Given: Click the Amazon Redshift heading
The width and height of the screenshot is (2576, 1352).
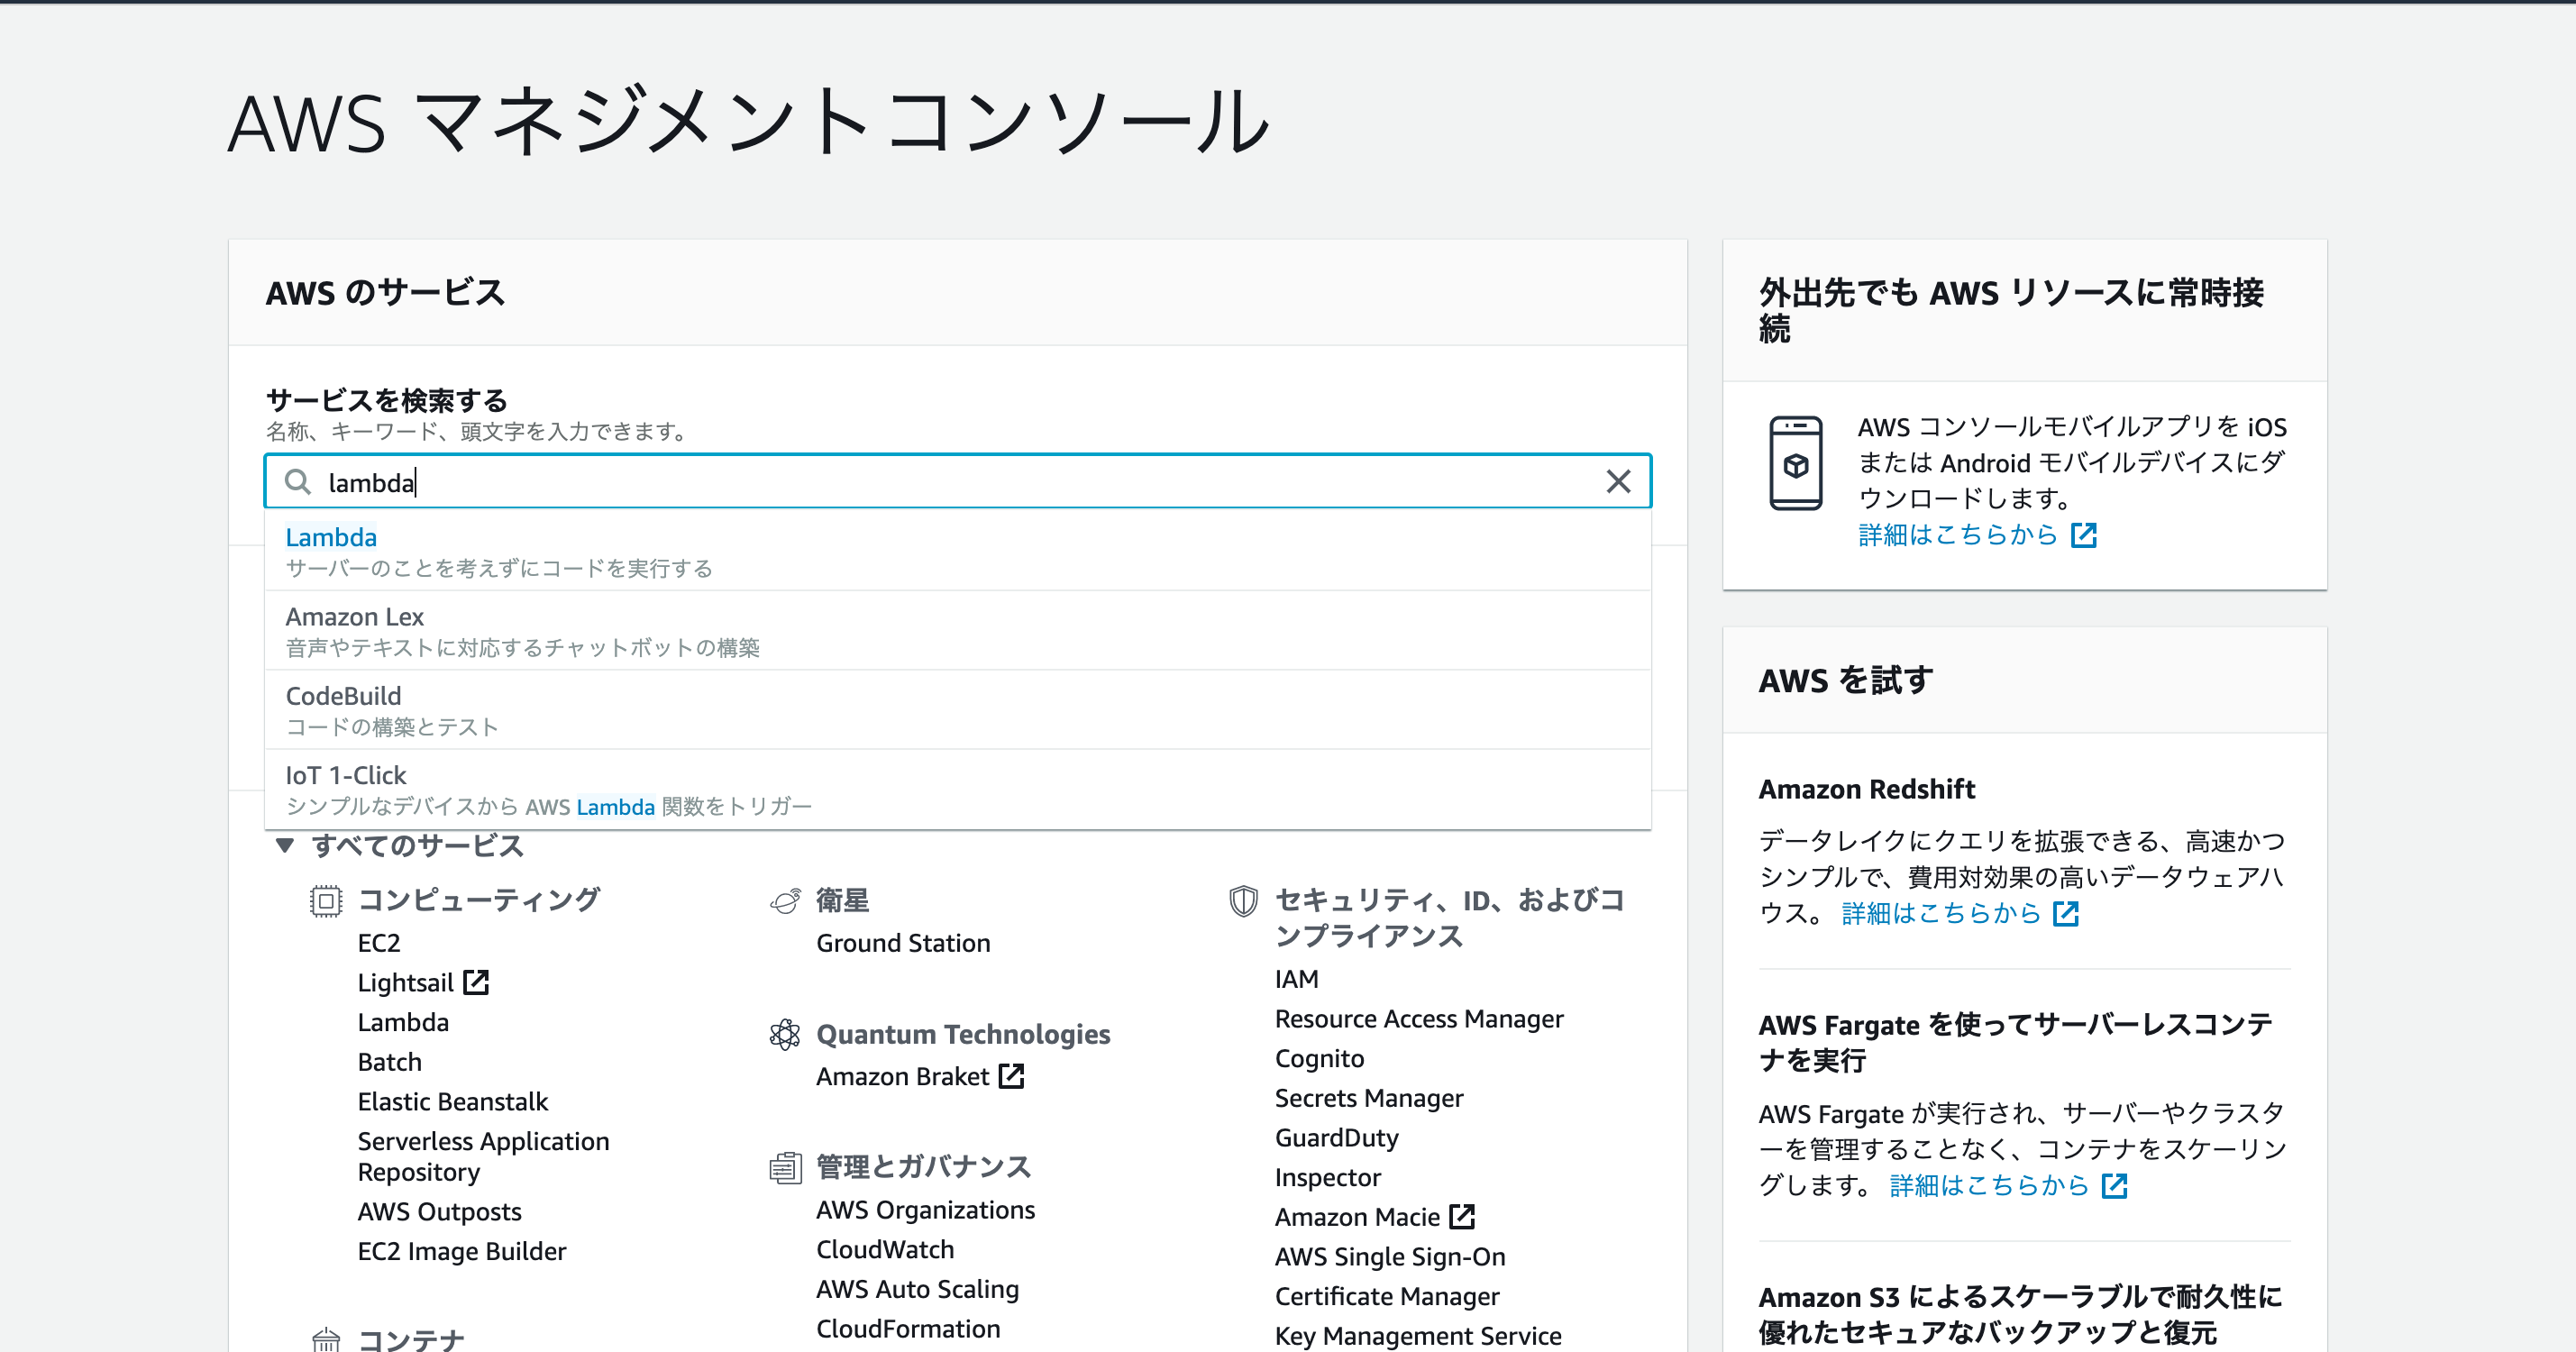Looking at the screenshot, I should tap(1866, 789).
